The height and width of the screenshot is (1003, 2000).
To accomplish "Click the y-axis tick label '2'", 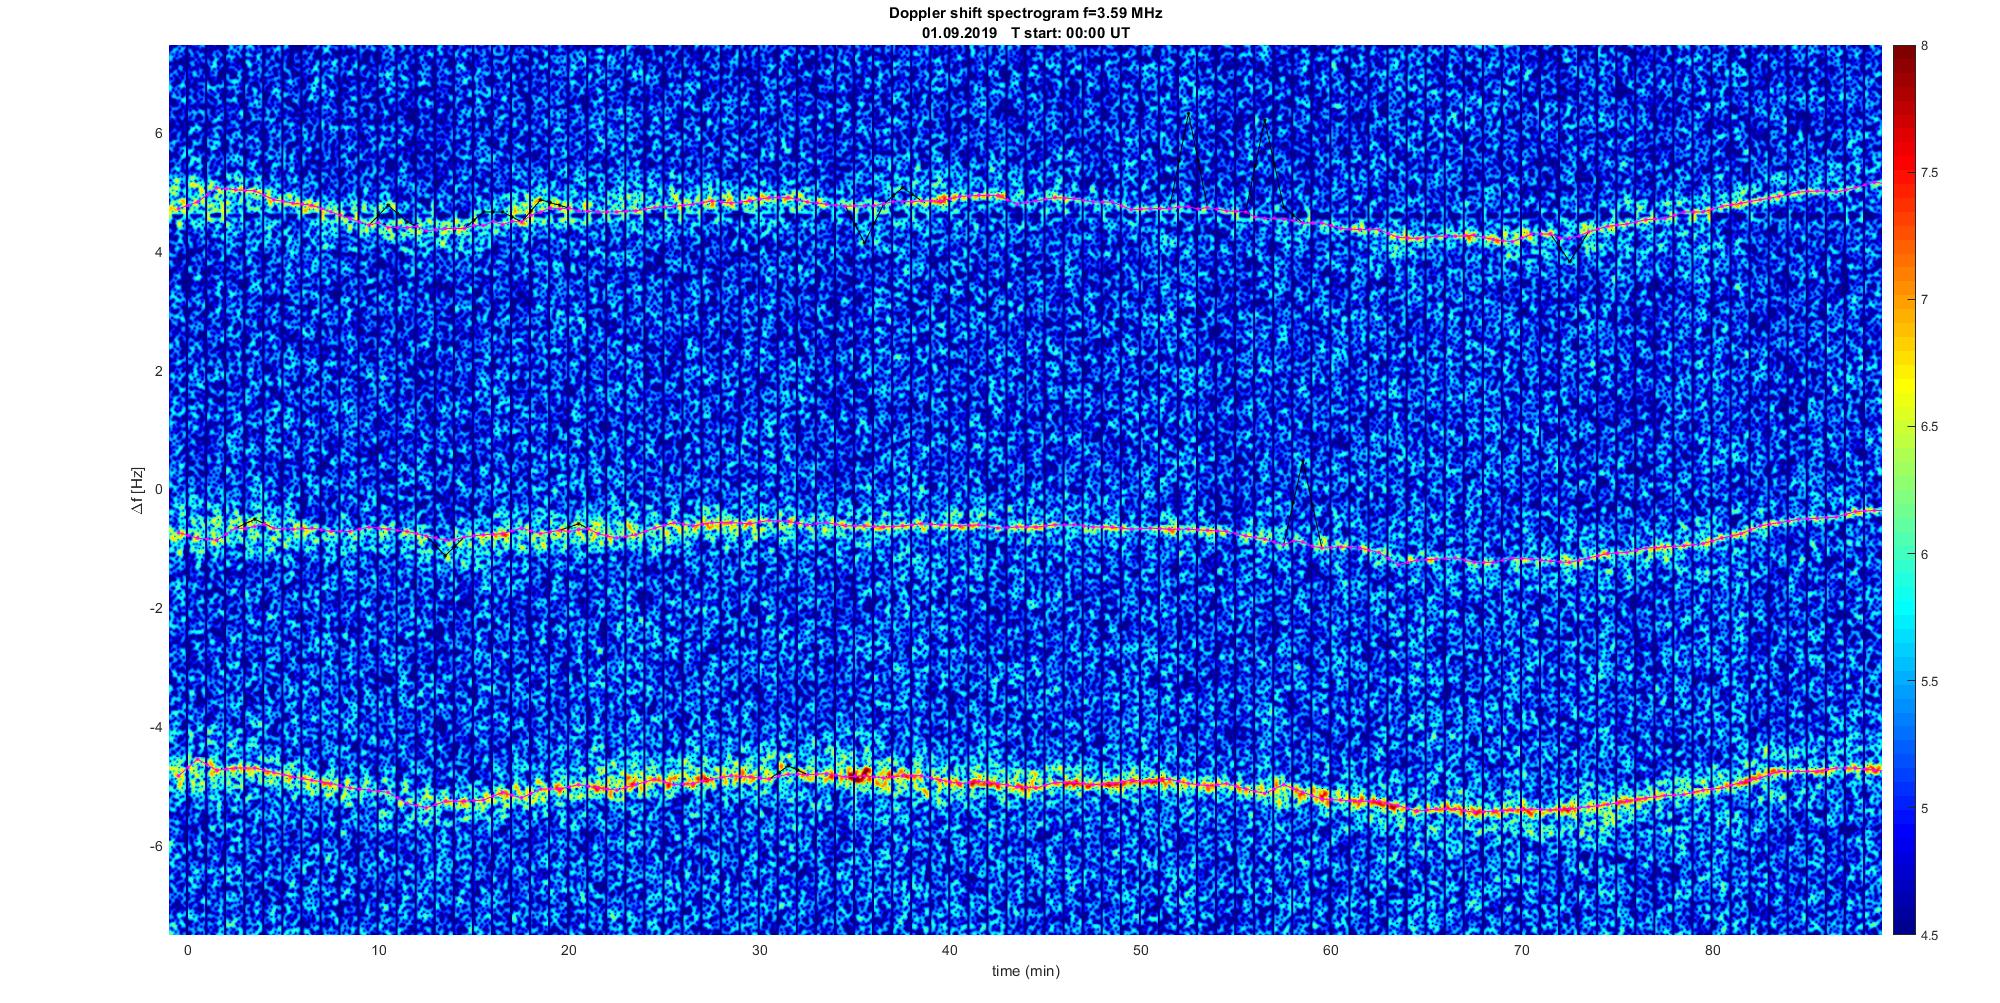I will (159, 371).
